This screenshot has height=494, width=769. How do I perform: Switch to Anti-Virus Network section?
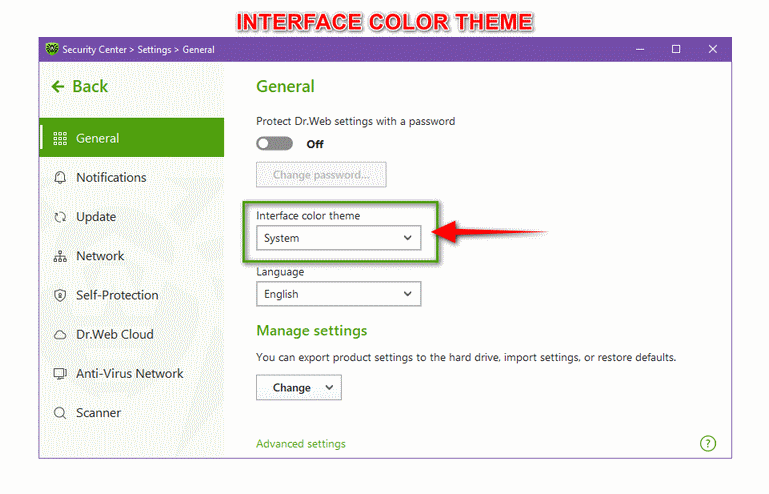tap(131, 374)
